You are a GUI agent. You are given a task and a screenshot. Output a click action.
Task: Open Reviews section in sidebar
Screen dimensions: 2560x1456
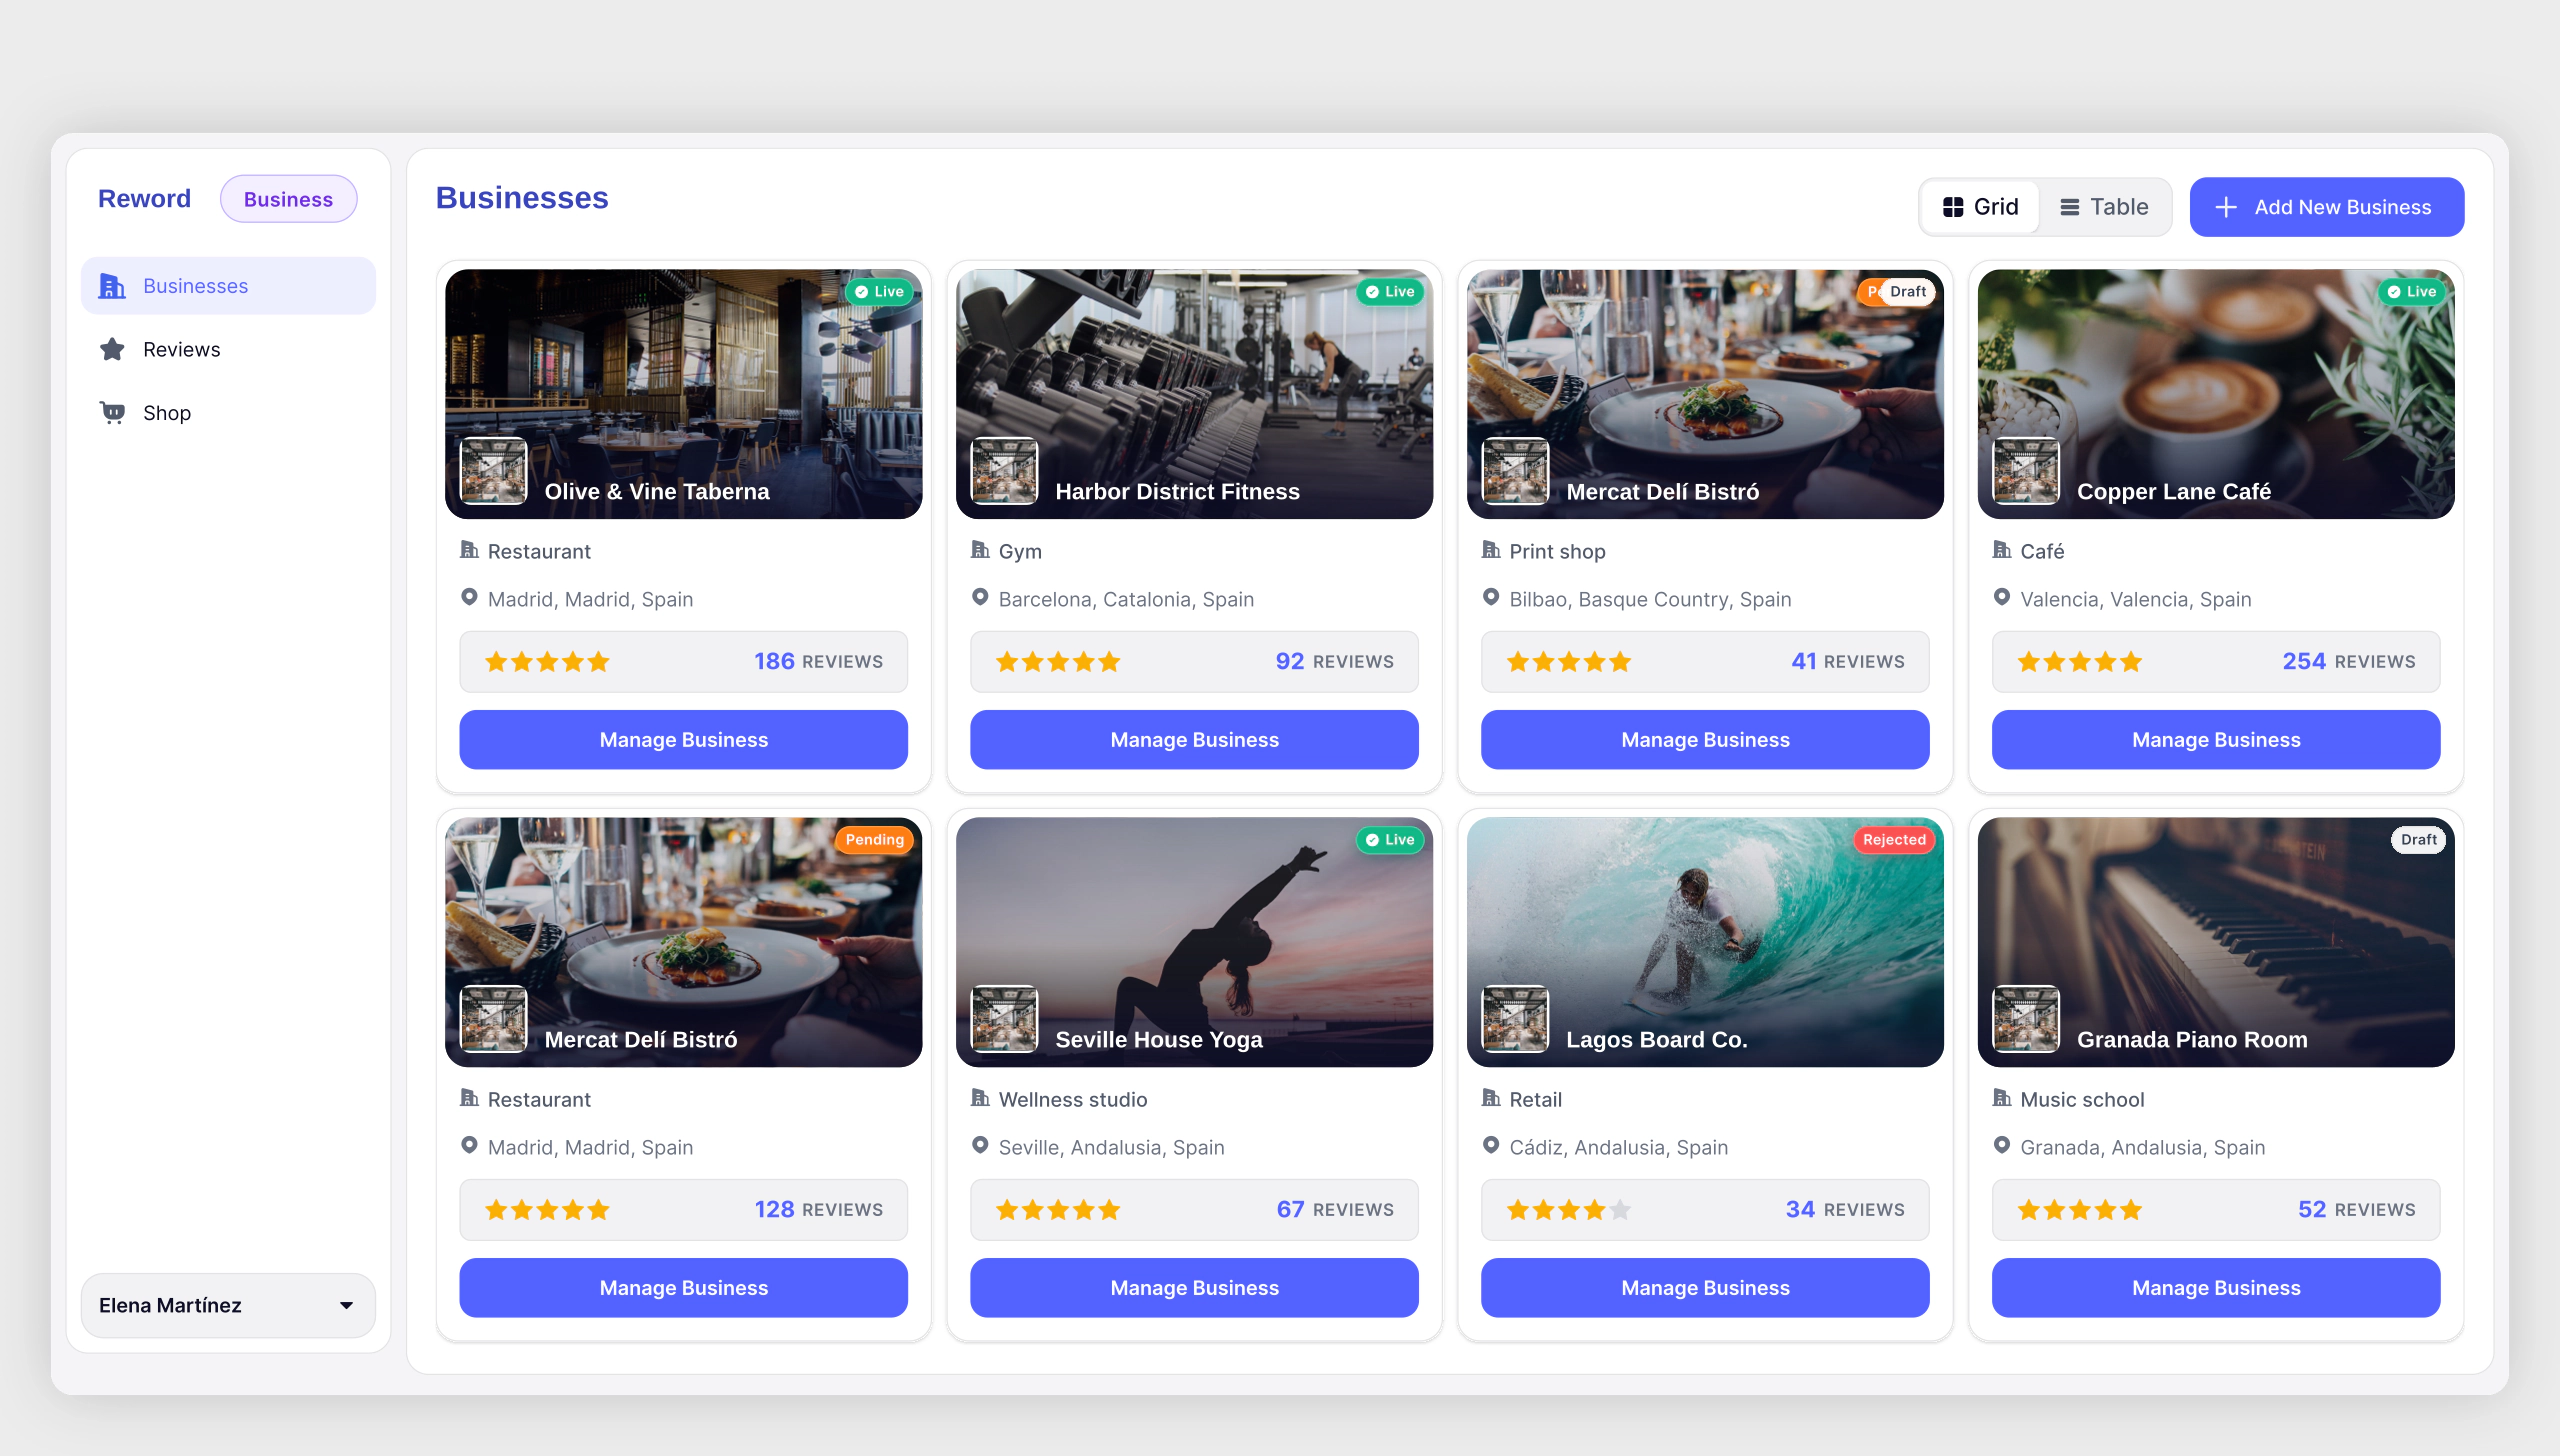click(x=181, y=349)
